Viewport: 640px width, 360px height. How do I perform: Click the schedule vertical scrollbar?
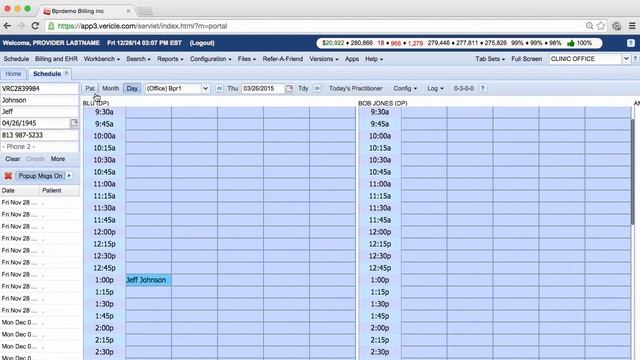633,171
